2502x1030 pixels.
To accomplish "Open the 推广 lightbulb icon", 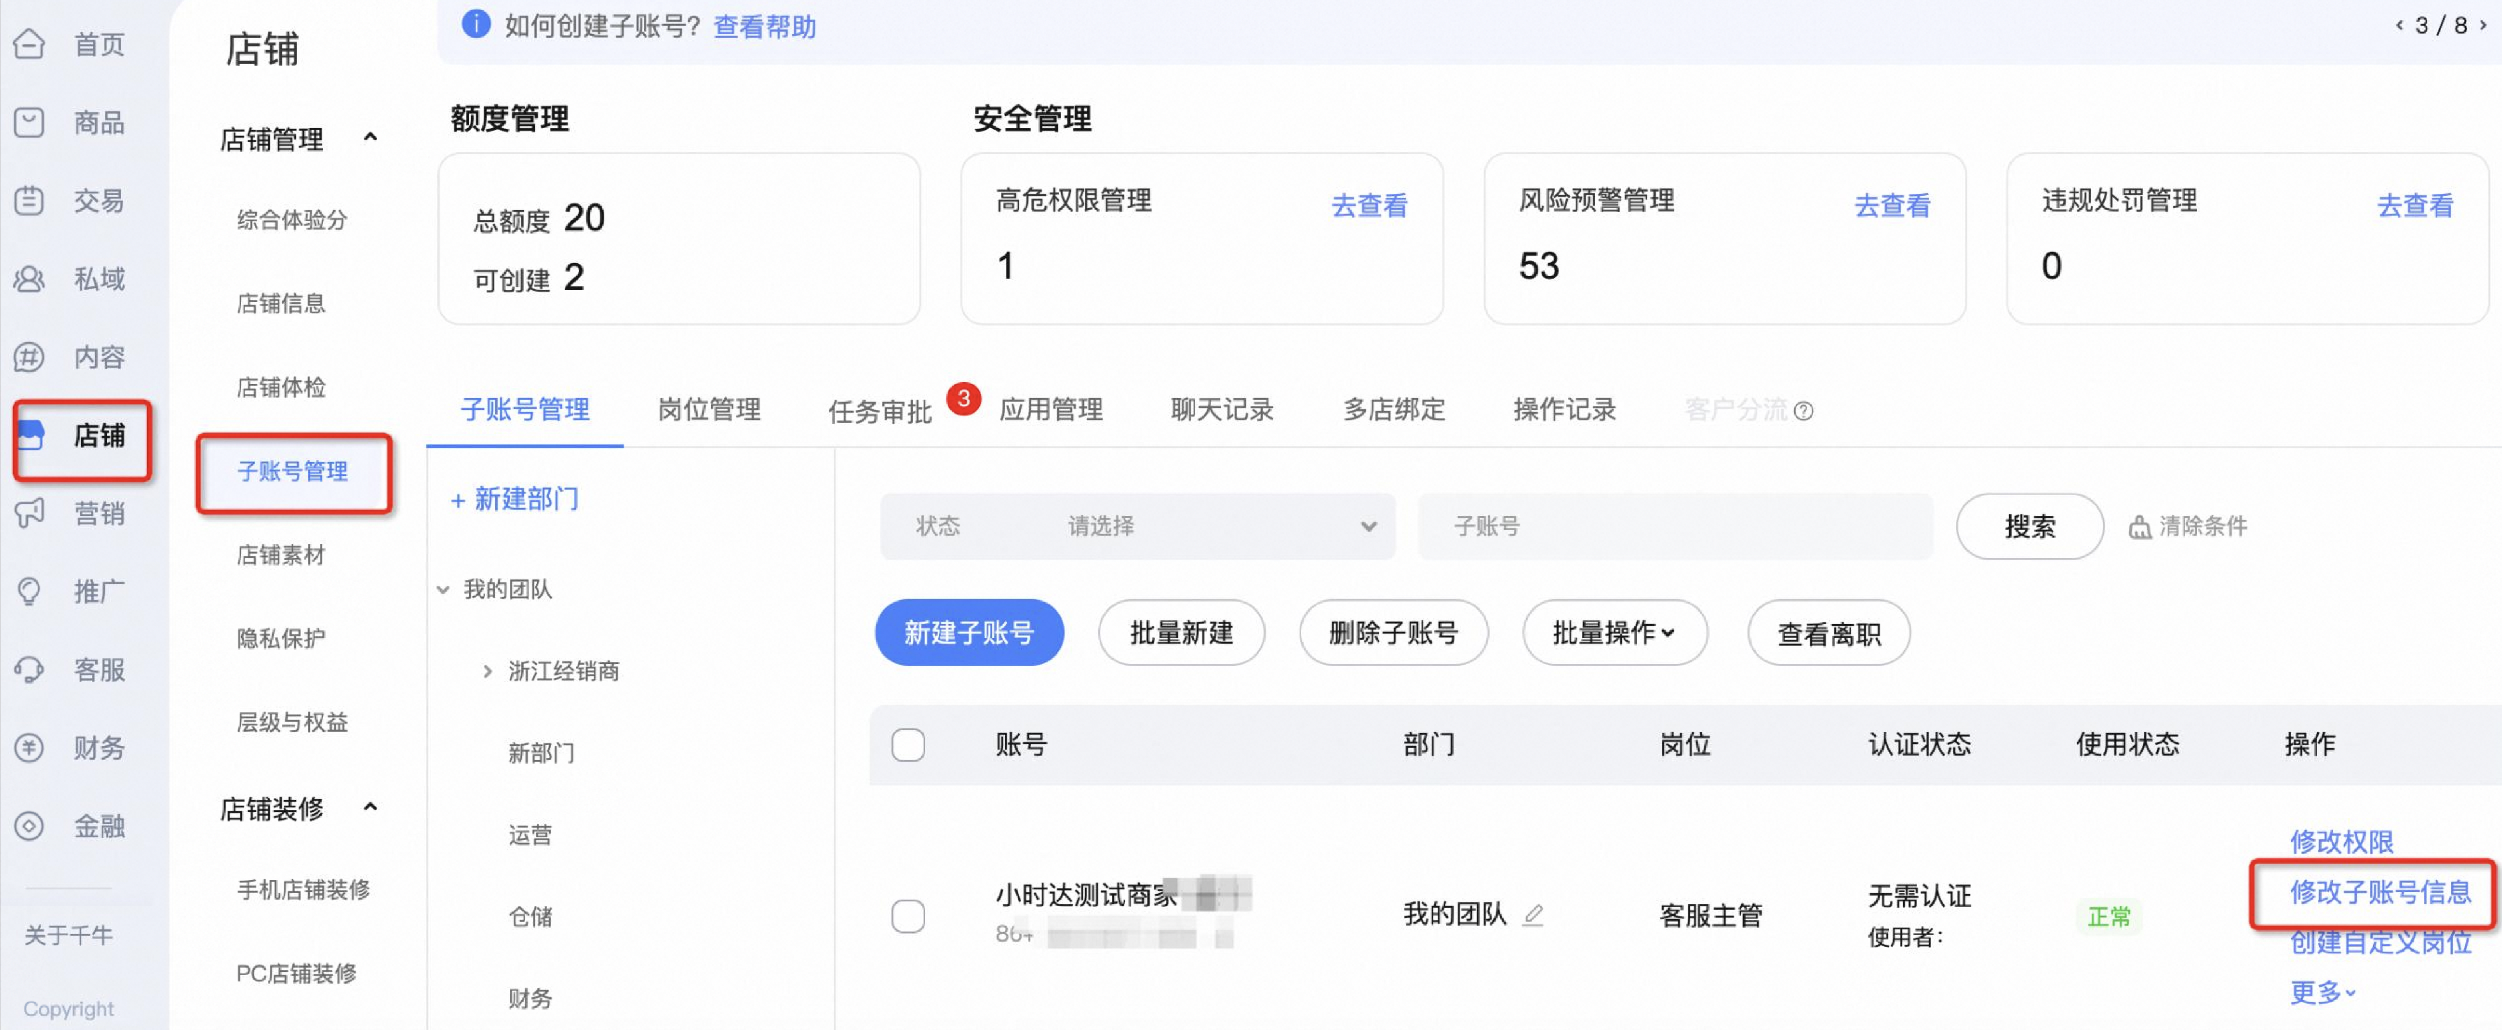I will point(30,591).
